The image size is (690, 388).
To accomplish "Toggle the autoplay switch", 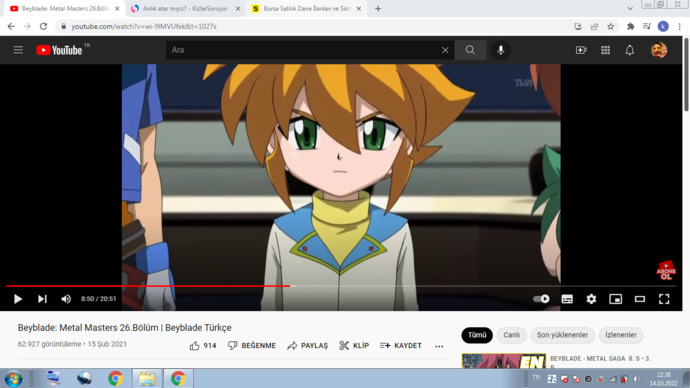I will pos(541,299).
